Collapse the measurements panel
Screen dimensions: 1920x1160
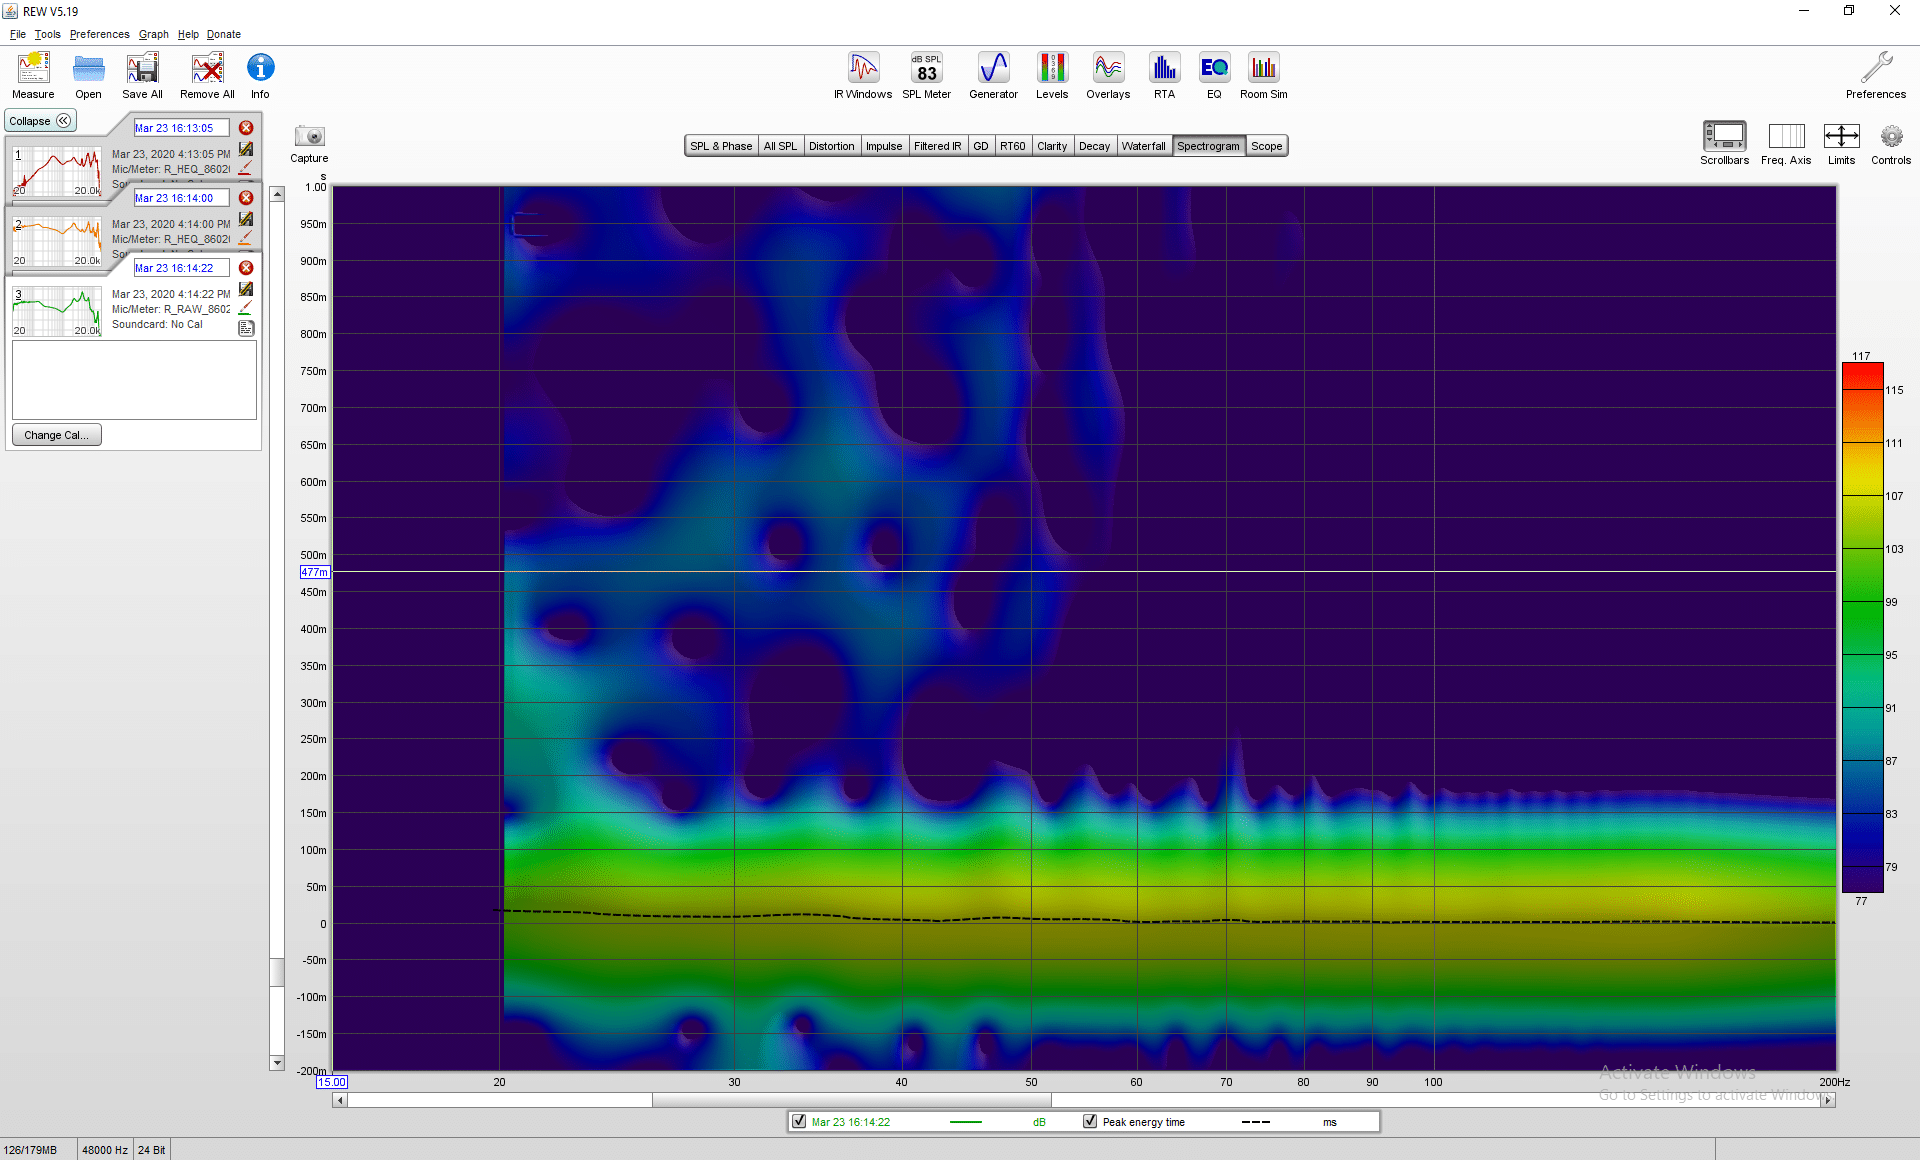(40, 121)
